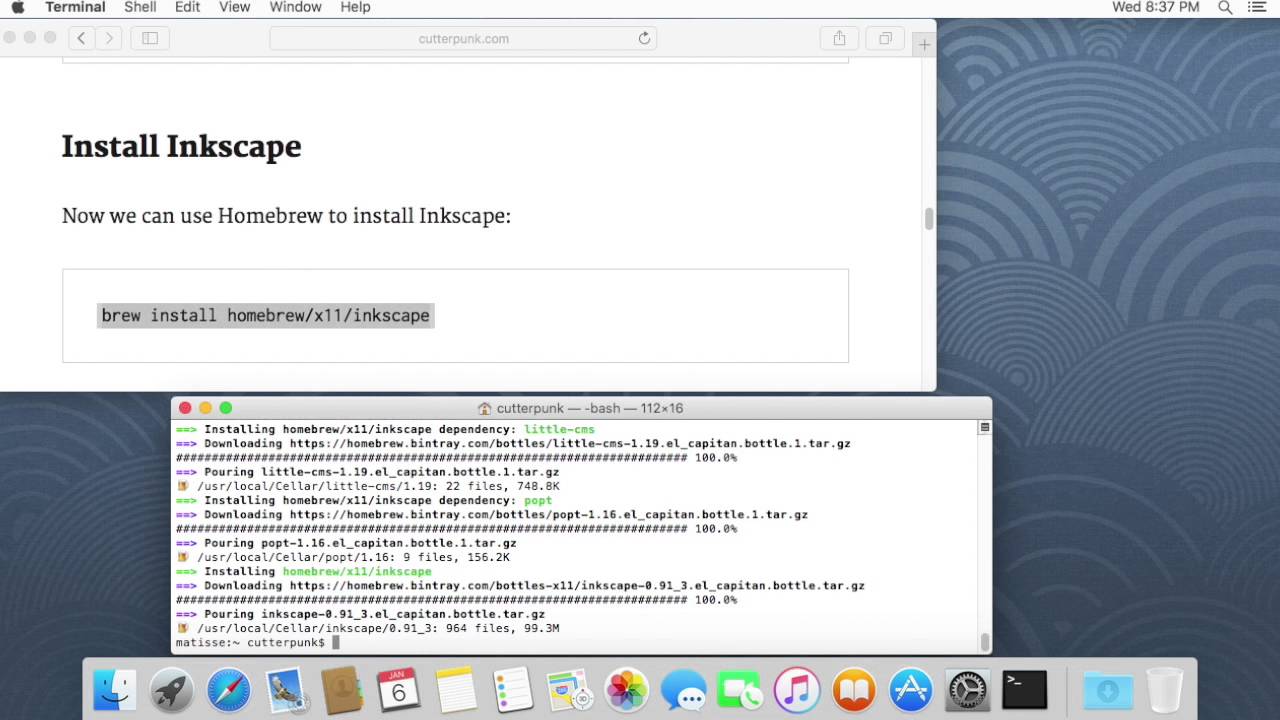Go forward in Safari
Viewport: 1280px width, 720px height.
pyautogui.click(x=109, y=38)
